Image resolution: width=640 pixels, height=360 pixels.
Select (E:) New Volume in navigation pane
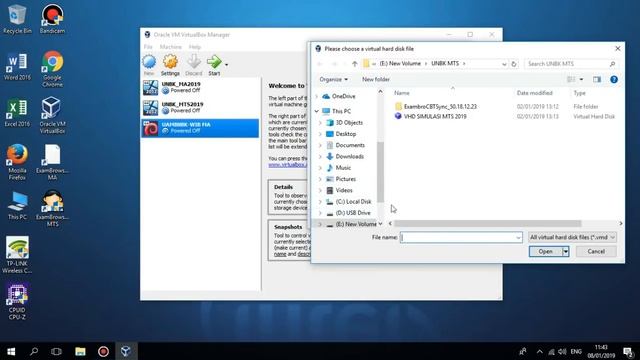click(x=356, y=224)
